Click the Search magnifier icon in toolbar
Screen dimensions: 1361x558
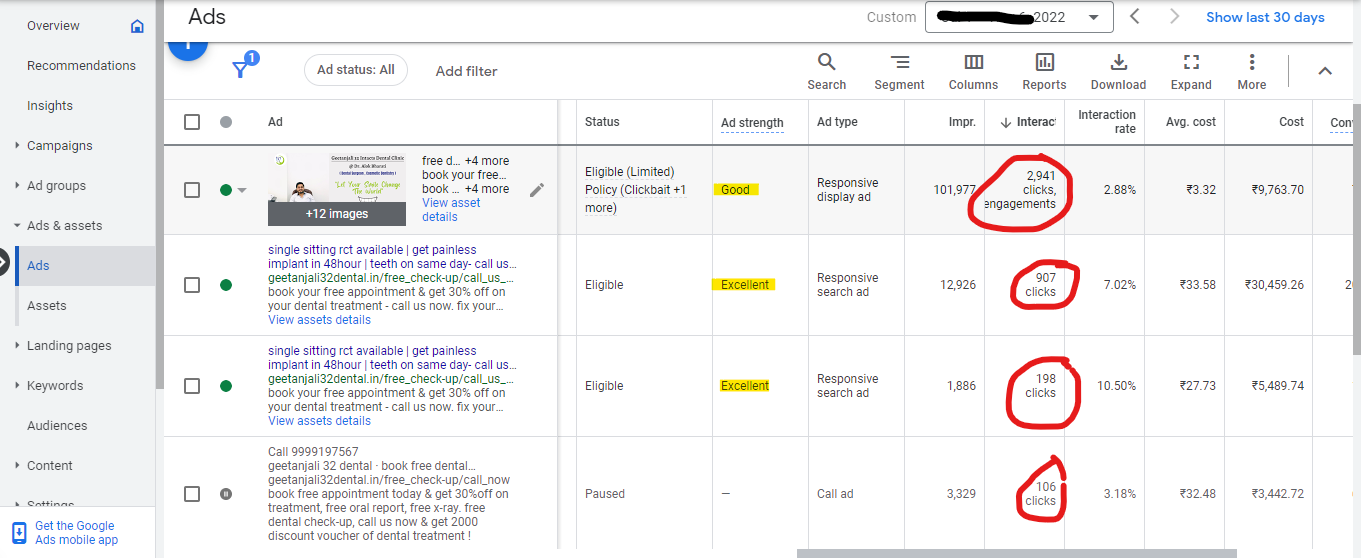tap(826, 62)
